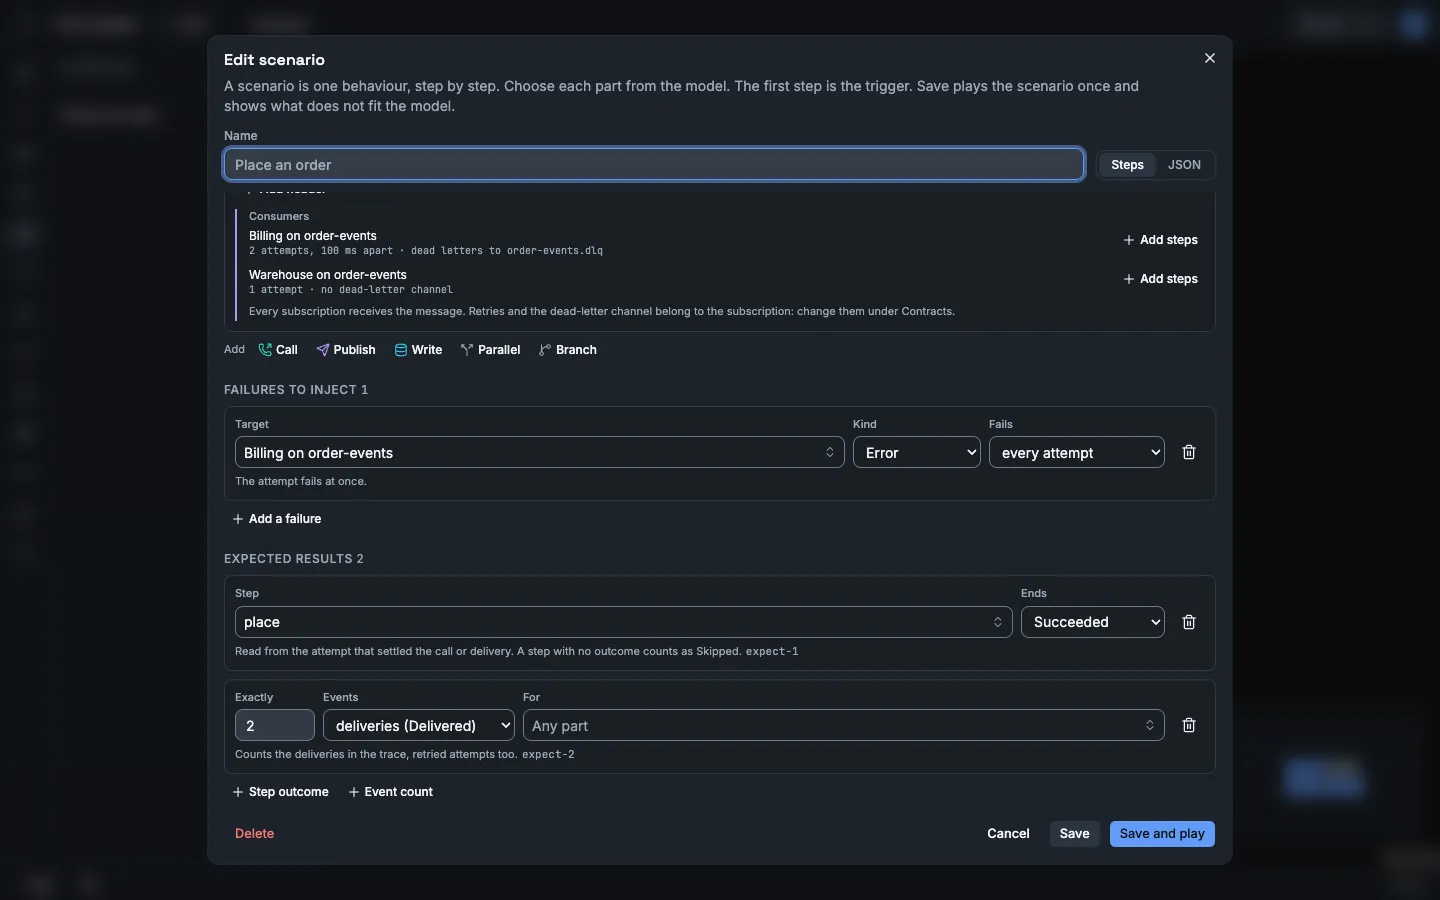
Task: Click the Name field 'Place an order'
Action: click(654, 165)
